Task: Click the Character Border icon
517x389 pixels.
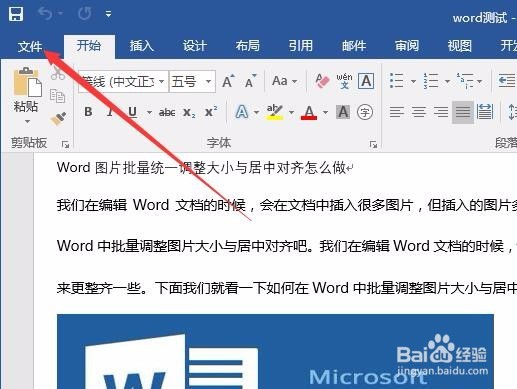Action: coord(366,81)
